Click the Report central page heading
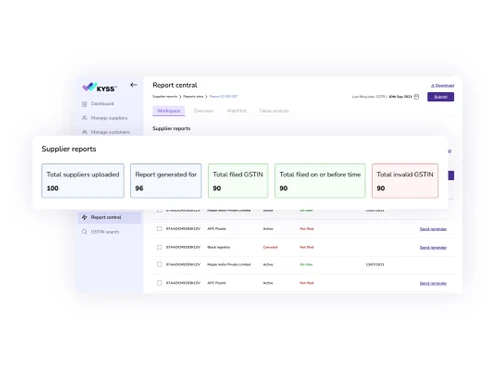This screenshot has width=500, height=375. [x=175, y=85]
